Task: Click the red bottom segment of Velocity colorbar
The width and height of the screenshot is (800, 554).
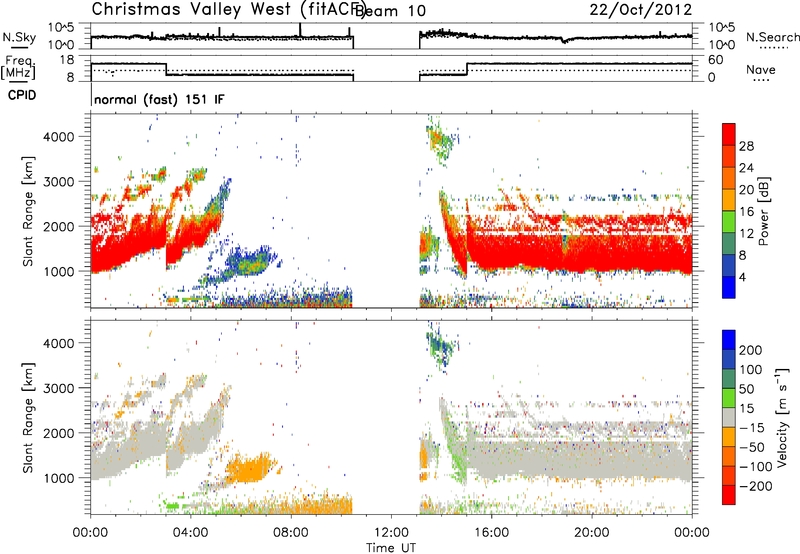Action: point(729,495)
